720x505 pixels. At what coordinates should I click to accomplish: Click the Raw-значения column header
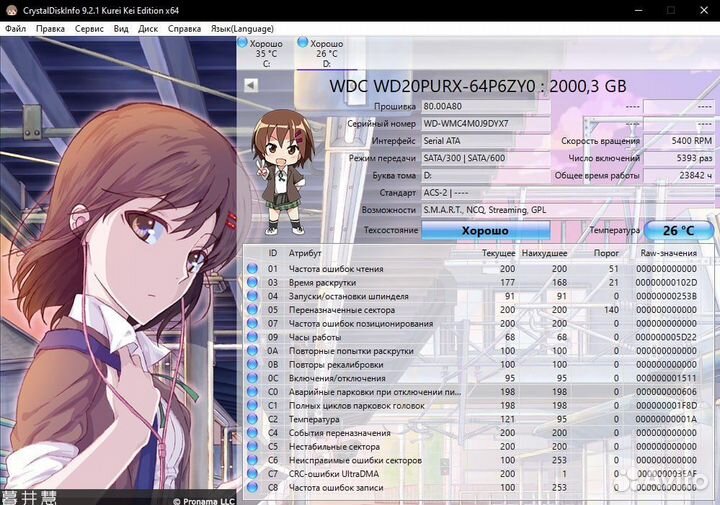(x=669, y=253)
